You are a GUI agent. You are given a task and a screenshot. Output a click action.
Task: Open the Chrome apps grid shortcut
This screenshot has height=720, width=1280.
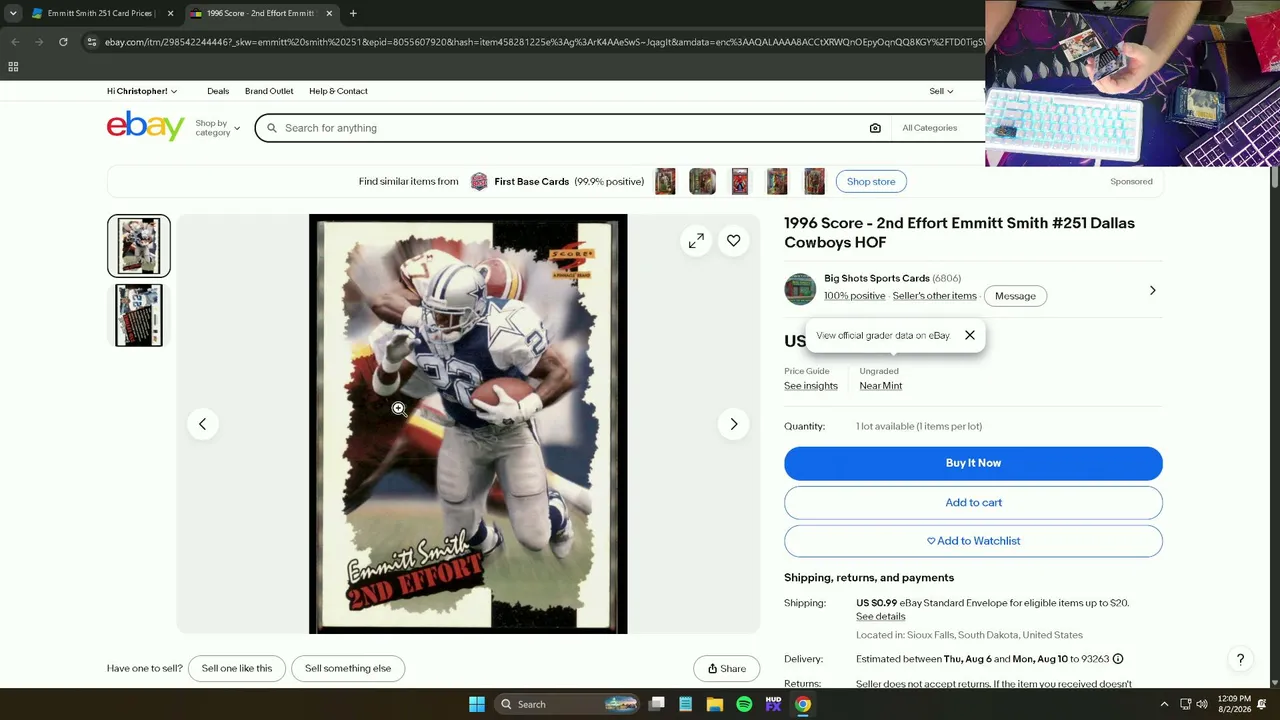tap(13, 67)
